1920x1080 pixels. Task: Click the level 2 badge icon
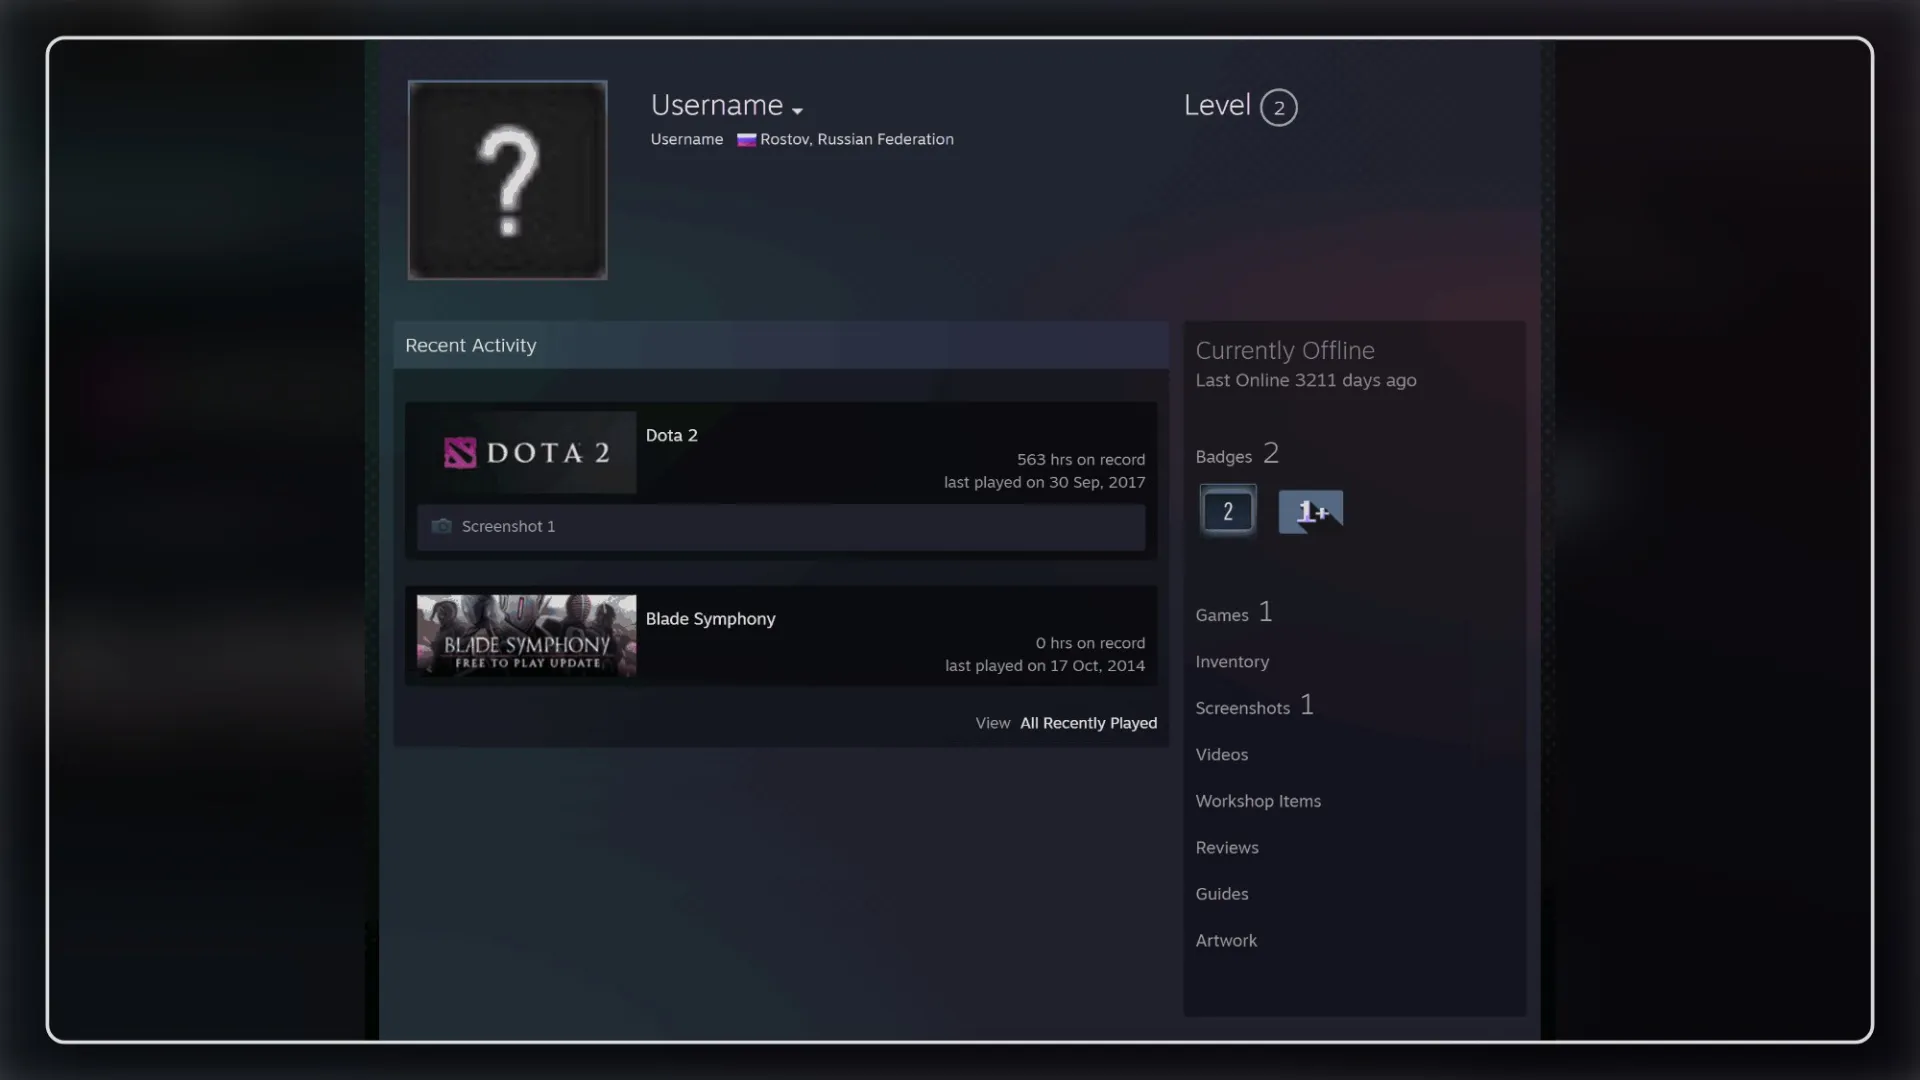pos(1228,511)
